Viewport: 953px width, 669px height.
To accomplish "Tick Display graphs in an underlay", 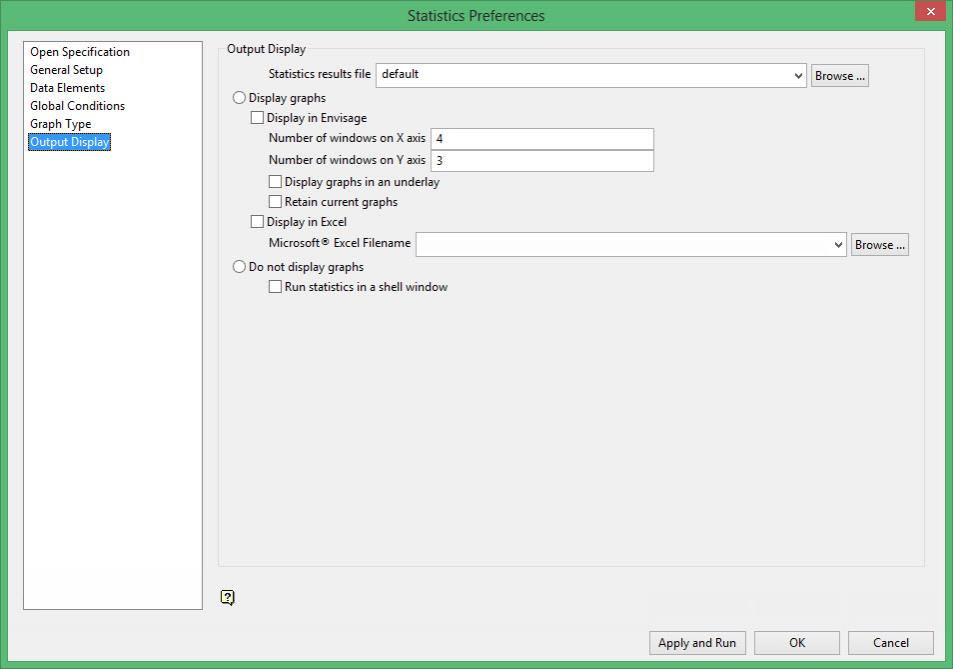I will [275, 182].
